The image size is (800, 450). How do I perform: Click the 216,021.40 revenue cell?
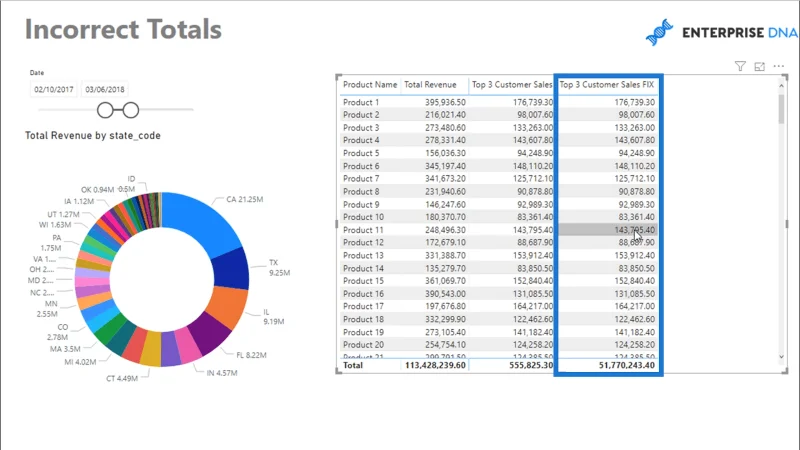[445, 115]
